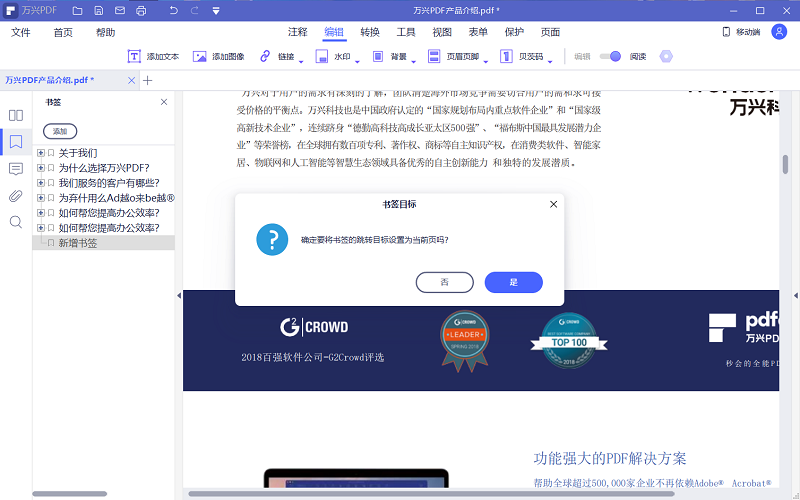Click the 水印 watermark icon
Viewport: 800px width, 500px height.
coord(321,56)
